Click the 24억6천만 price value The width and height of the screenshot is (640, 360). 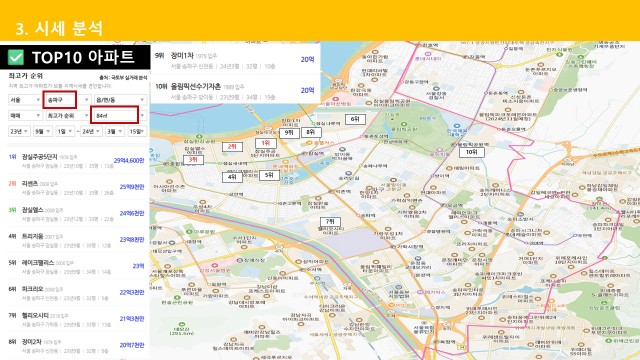(x=132, y=213)
